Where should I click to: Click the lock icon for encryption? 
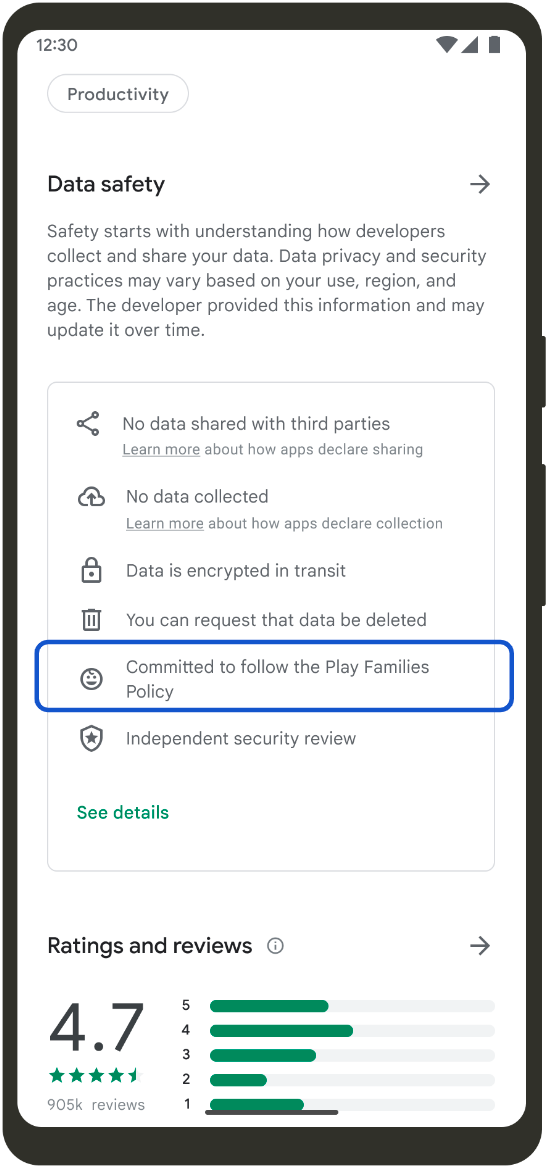point(91,571)
